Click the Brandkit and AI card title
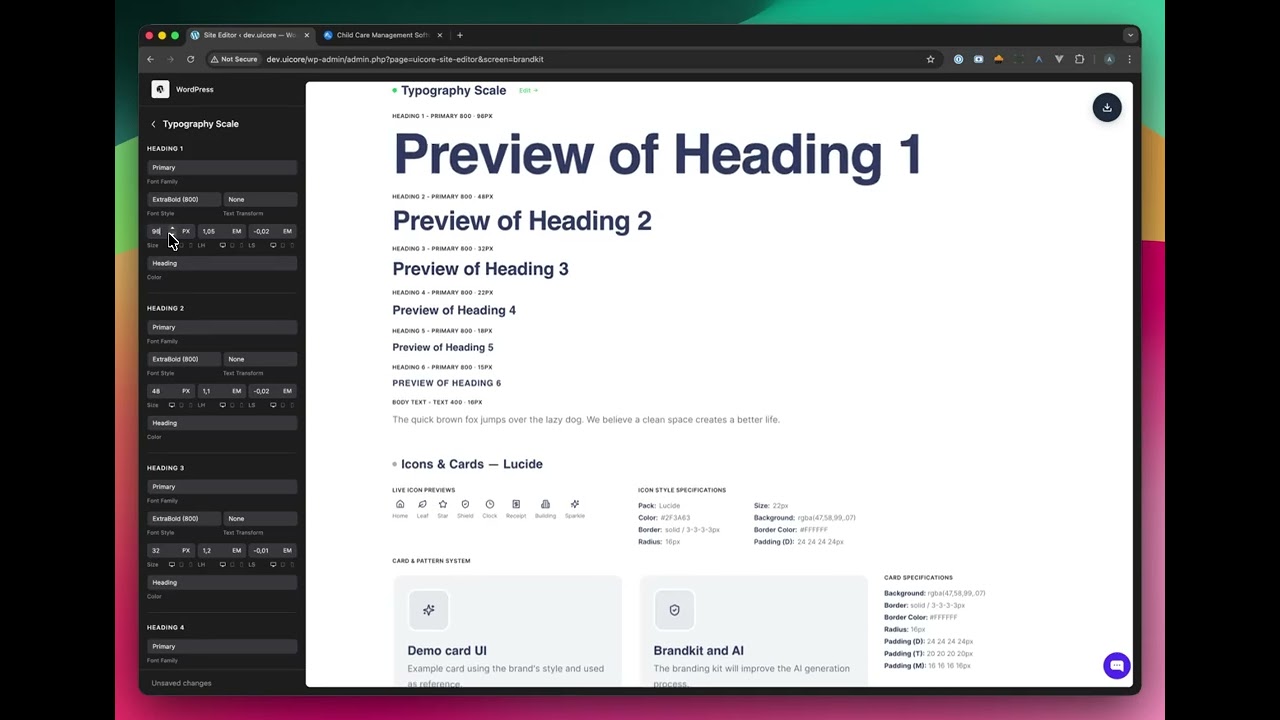The image size is (1280, 720). pyautogui.click(x=698, y=651)
